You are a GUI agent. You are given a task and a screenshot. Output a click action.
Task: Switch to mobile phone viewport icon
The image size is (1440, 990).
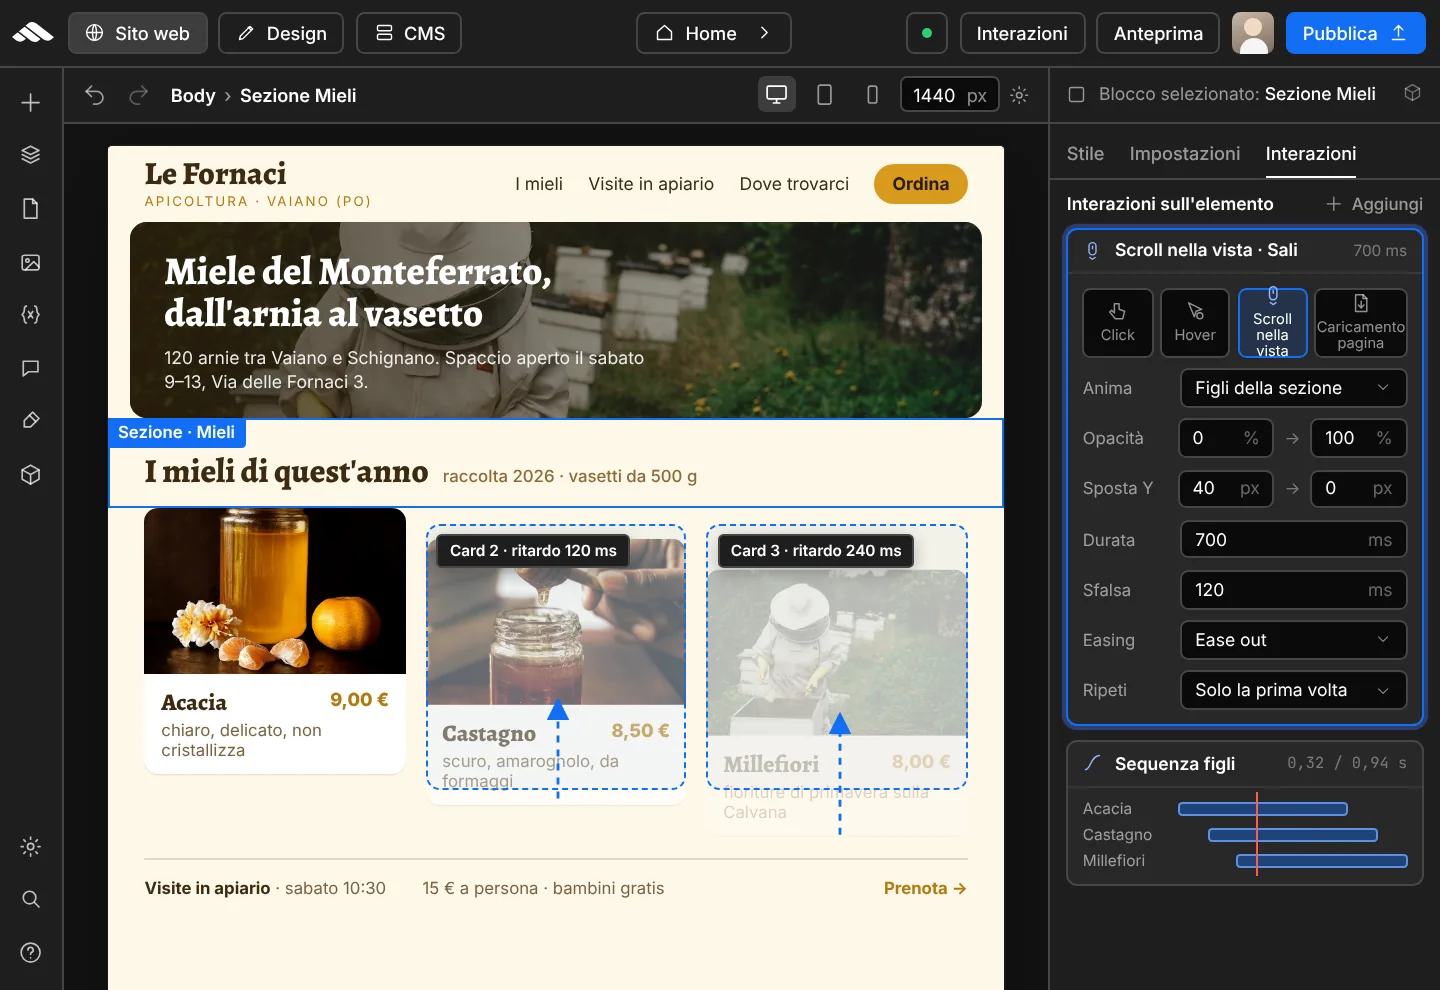(872, 95)
